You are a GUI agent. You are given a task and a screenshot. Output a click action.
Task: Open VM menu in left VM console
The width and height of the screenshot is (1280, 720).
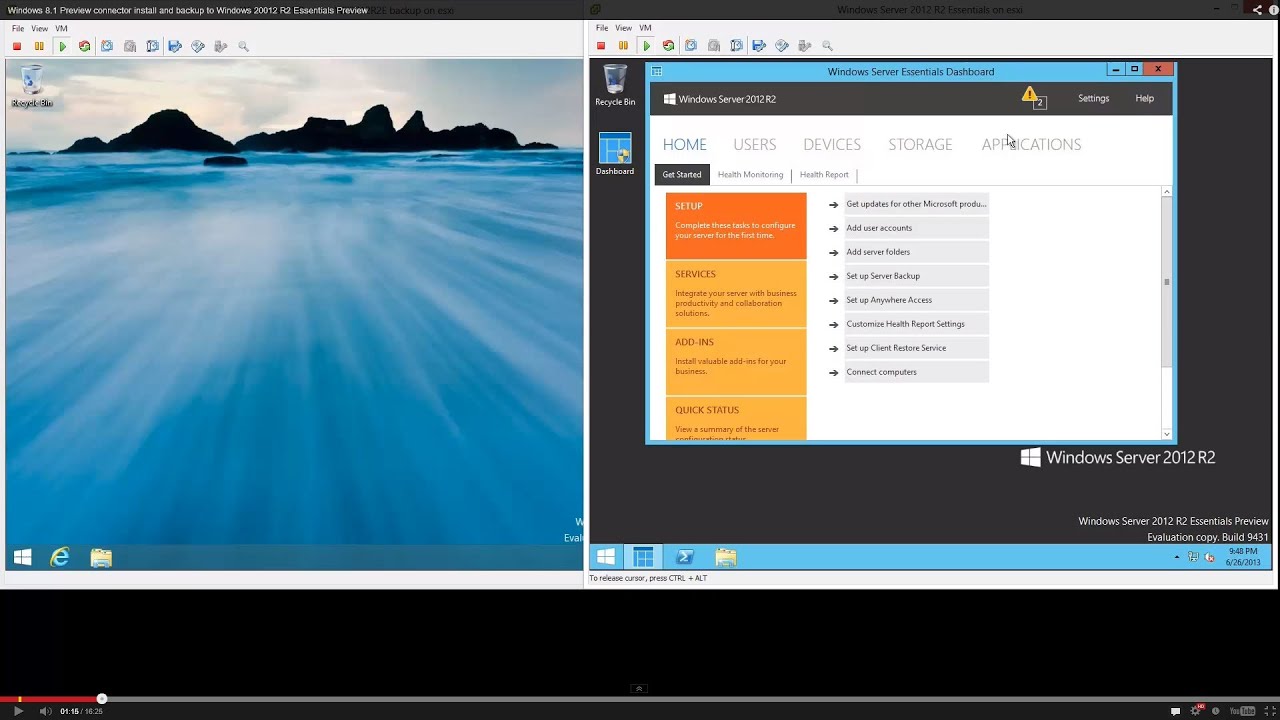62,29
